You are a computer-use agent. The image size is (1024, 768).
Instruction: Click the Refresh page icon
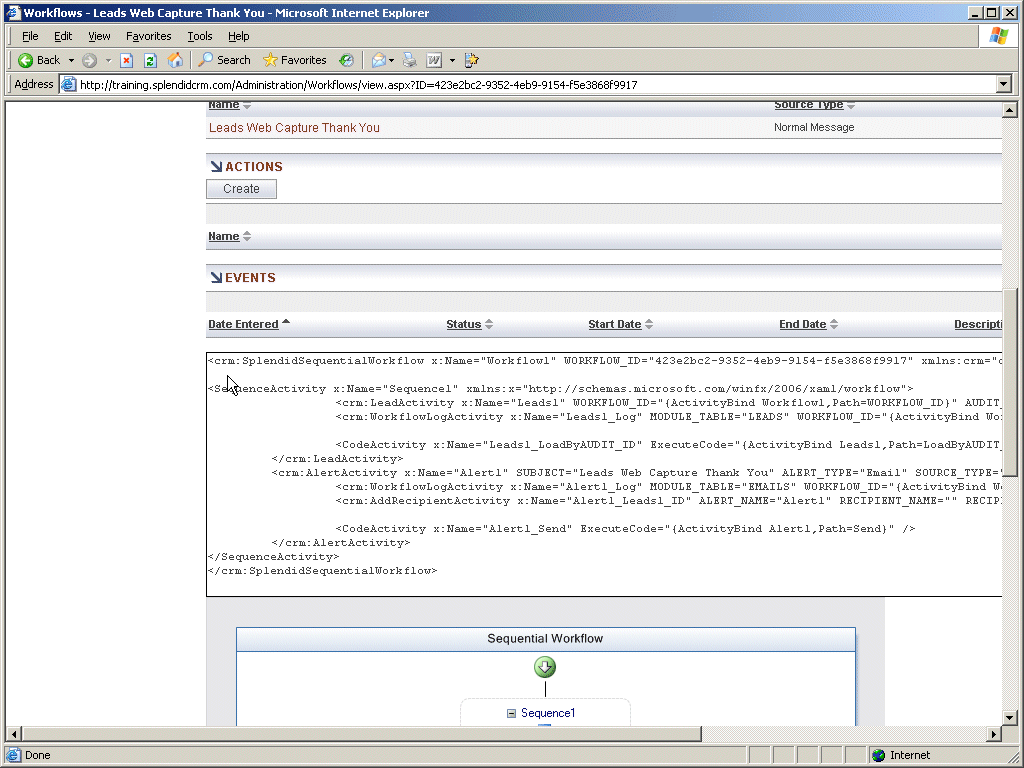(x=151, y=60)
